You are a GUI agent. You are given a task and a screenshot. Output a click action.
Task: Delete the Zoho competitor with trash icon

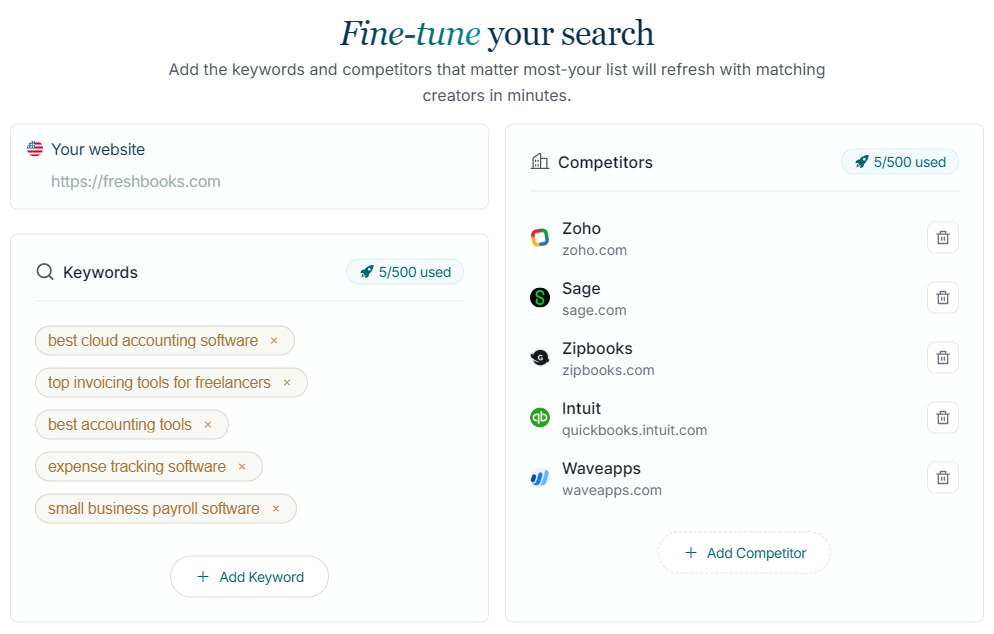pyautogui.click(x=942, y=238)
